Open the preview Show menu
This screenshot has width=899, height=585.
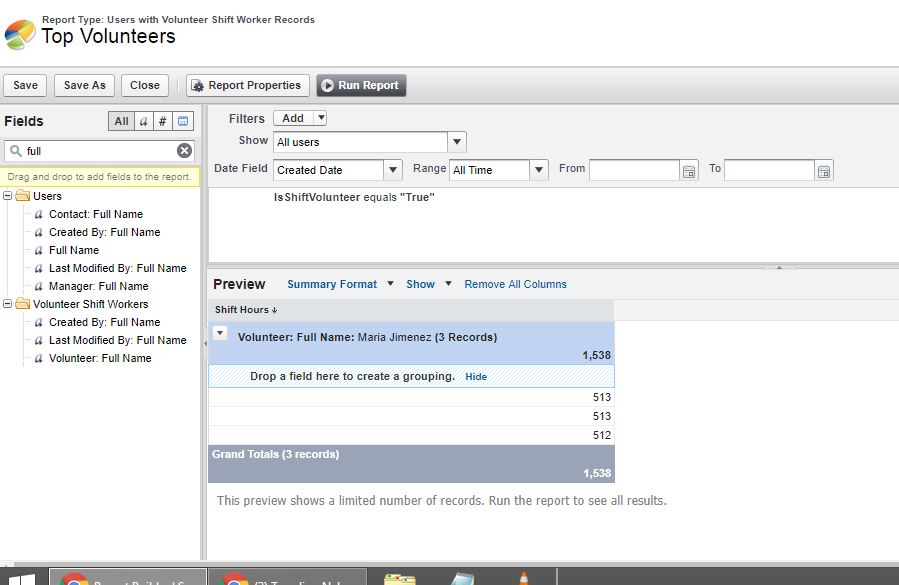point(429,284)
